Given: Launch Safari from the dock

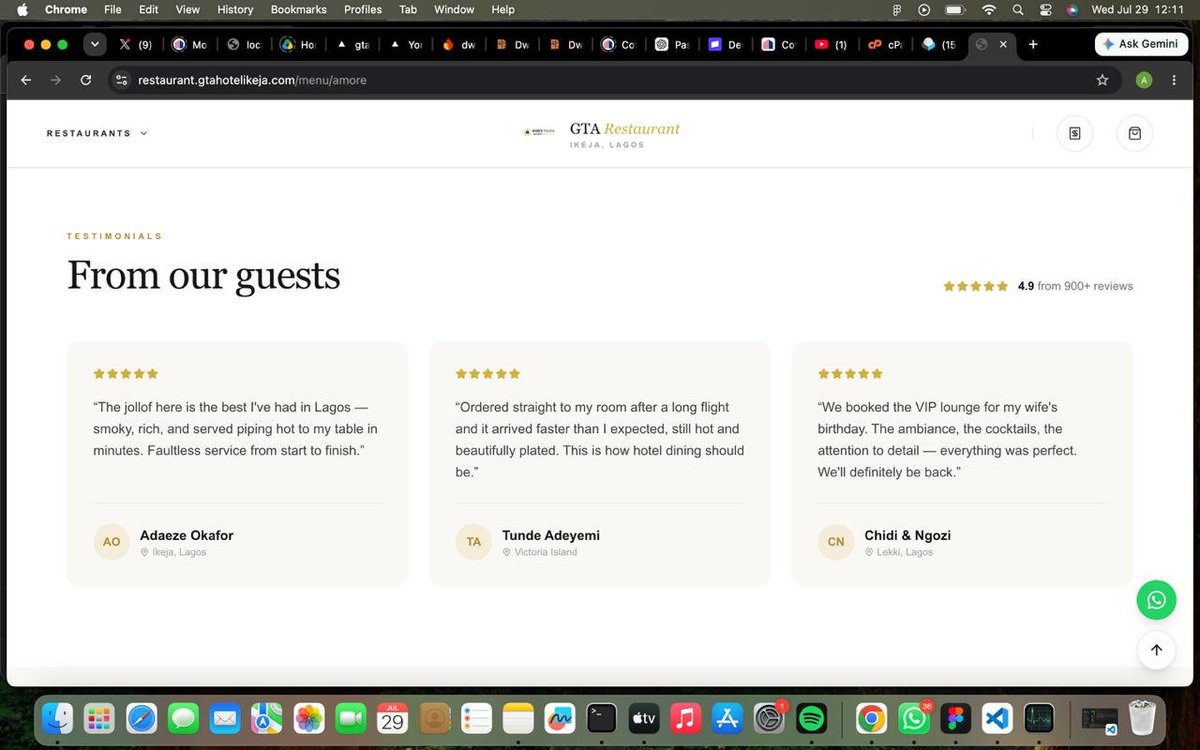Looking at the screenshot, I should pyautogui.click(x=141, y=717).
